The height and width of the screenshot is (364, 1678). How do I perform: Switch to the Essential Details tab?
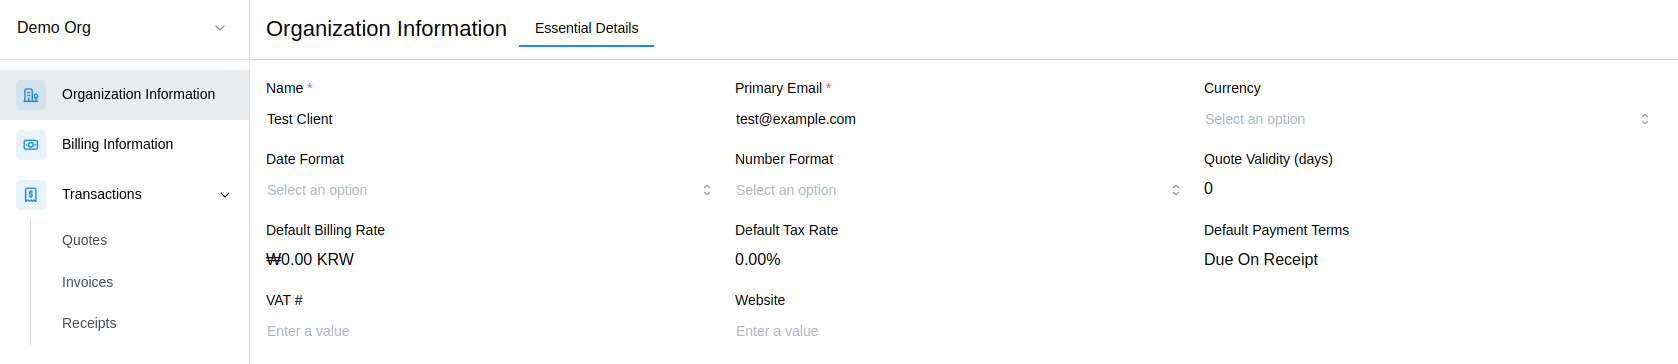click(586, 29)
